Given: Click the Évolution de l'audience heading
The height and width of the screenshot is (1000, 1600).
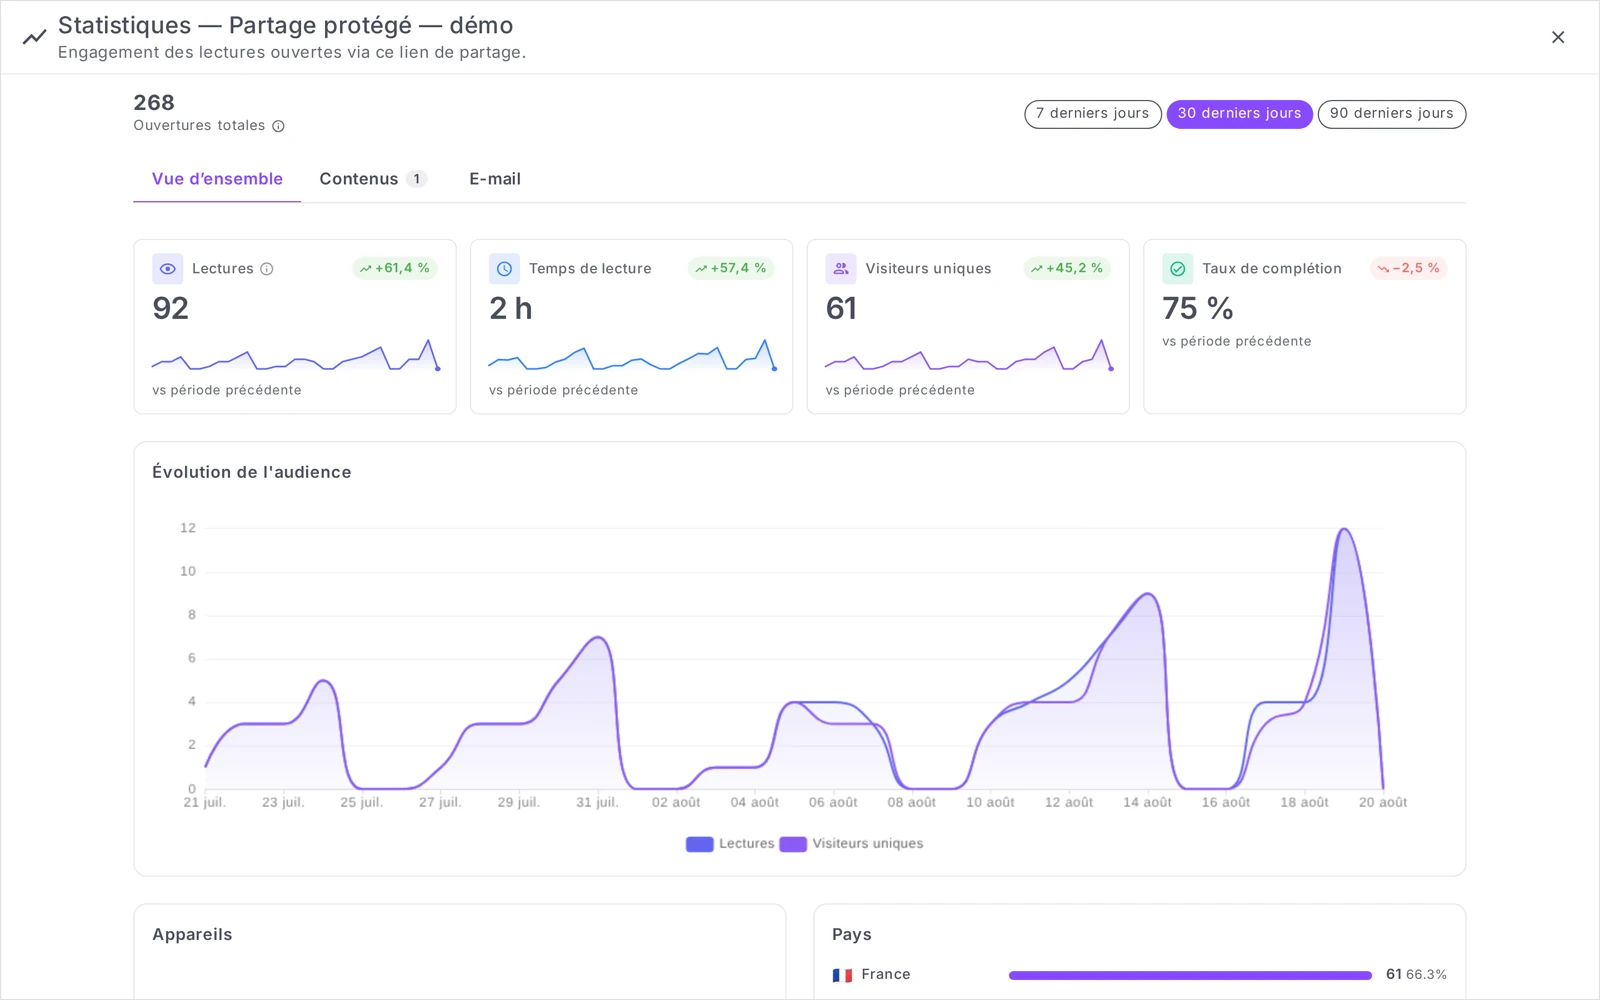Looking at the screenshot, I should point(252,472).
